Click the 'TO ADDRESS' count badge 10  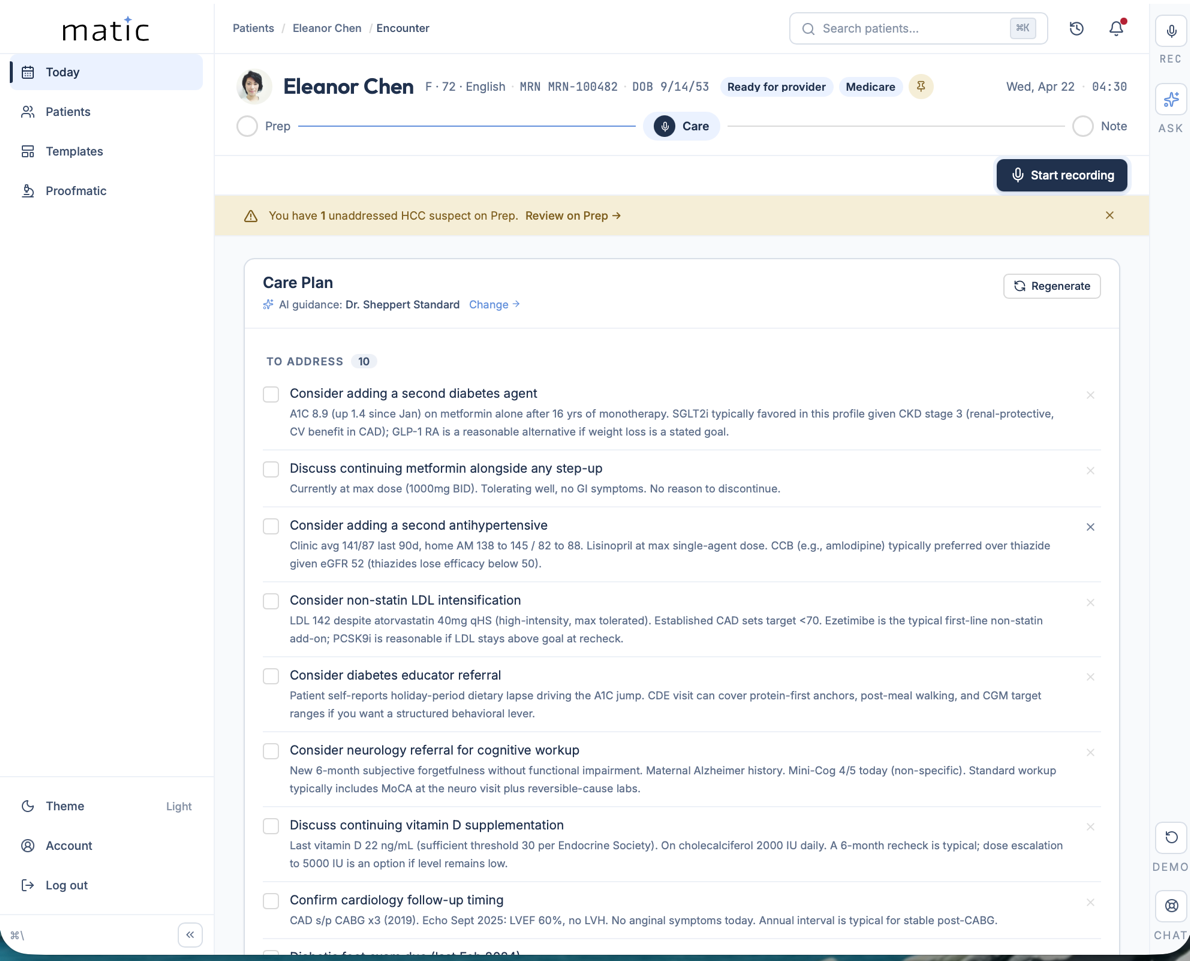point(364,361)
